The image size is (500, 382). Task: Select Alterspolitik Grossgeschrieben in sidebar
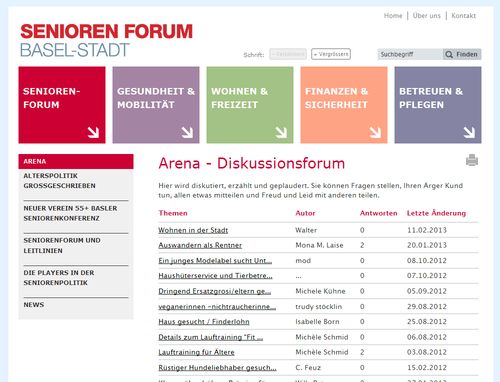coord(59,181)
